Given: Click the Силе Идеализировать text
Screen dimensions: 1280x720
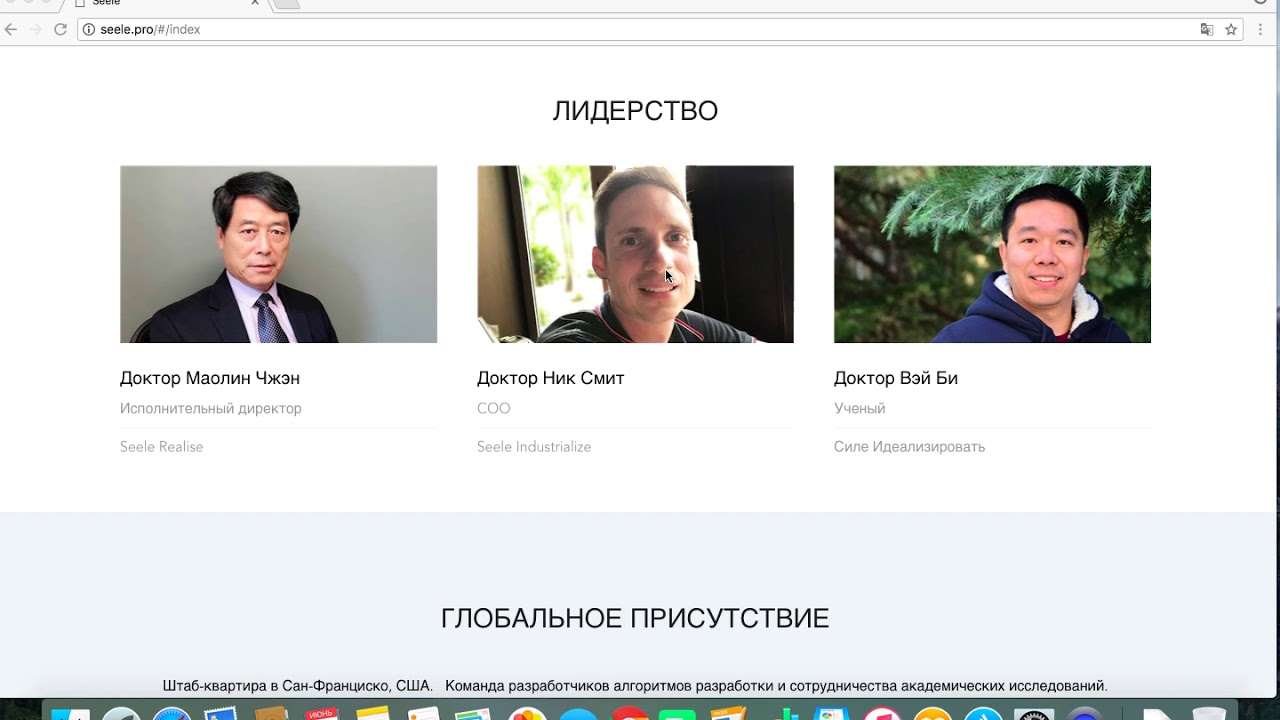Looking at the screenshot, I should (910, 447).
